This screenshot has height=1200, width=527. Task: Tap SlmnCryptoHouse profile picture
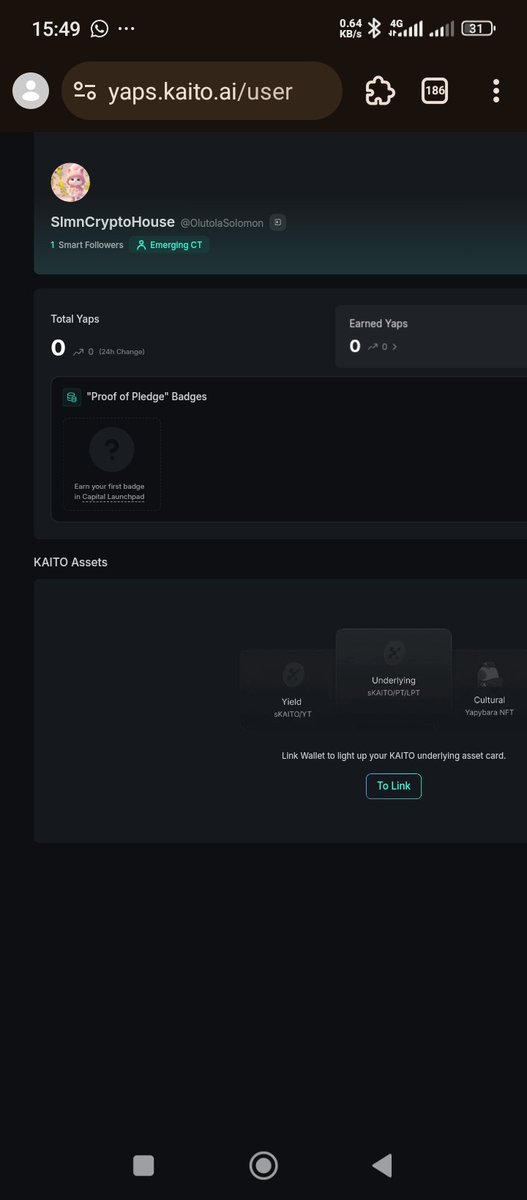pos(70,182)
